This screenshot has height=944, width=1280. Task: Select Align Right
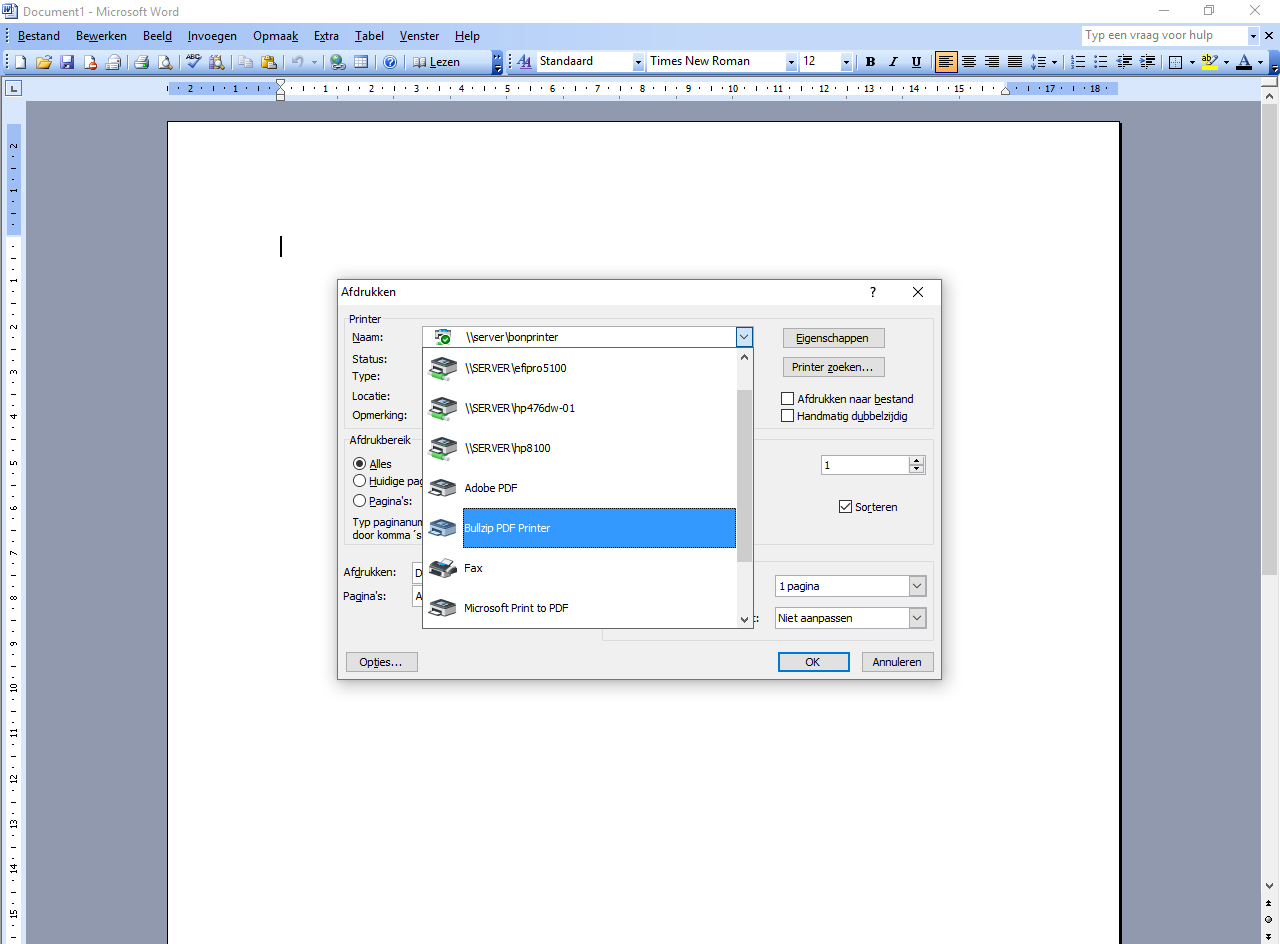[x=992, y=62]
